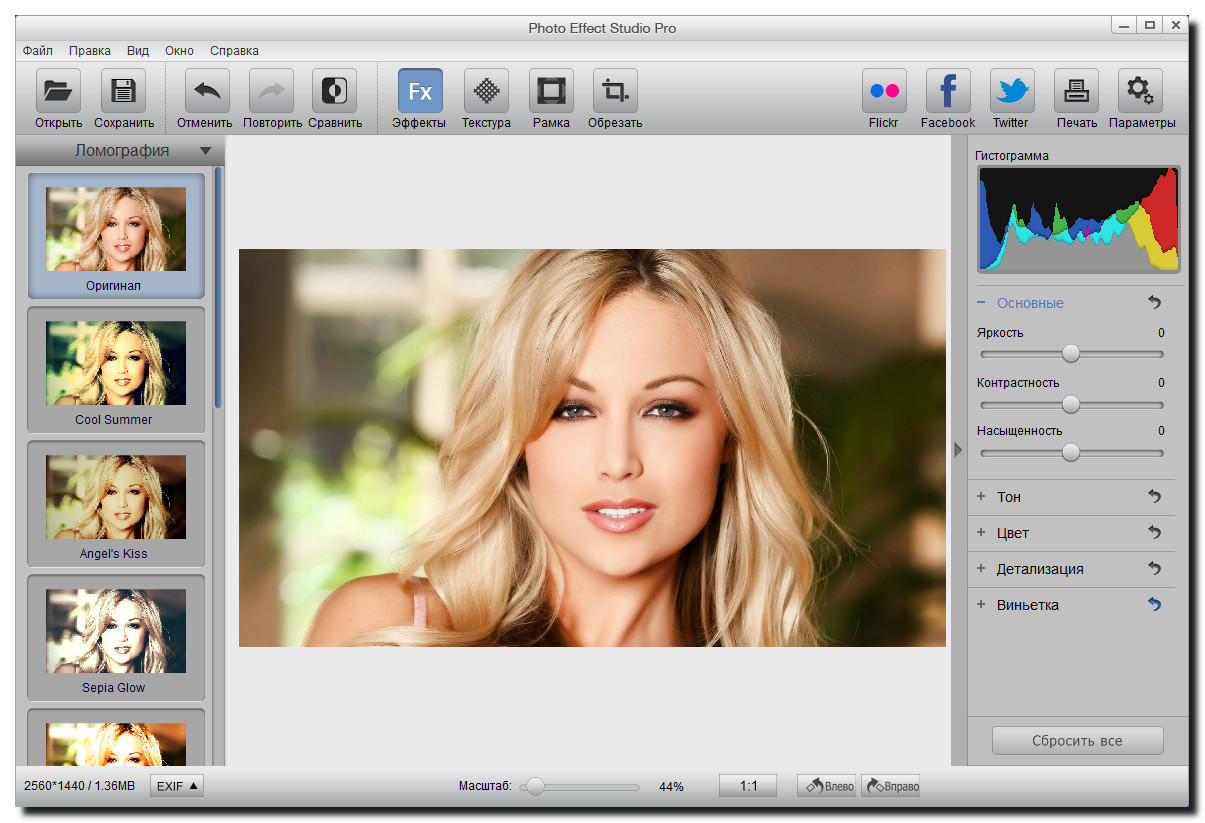Compare with original via Сравнить
This screenshot has width=1205, height=823.
click(x=335, y=91)
